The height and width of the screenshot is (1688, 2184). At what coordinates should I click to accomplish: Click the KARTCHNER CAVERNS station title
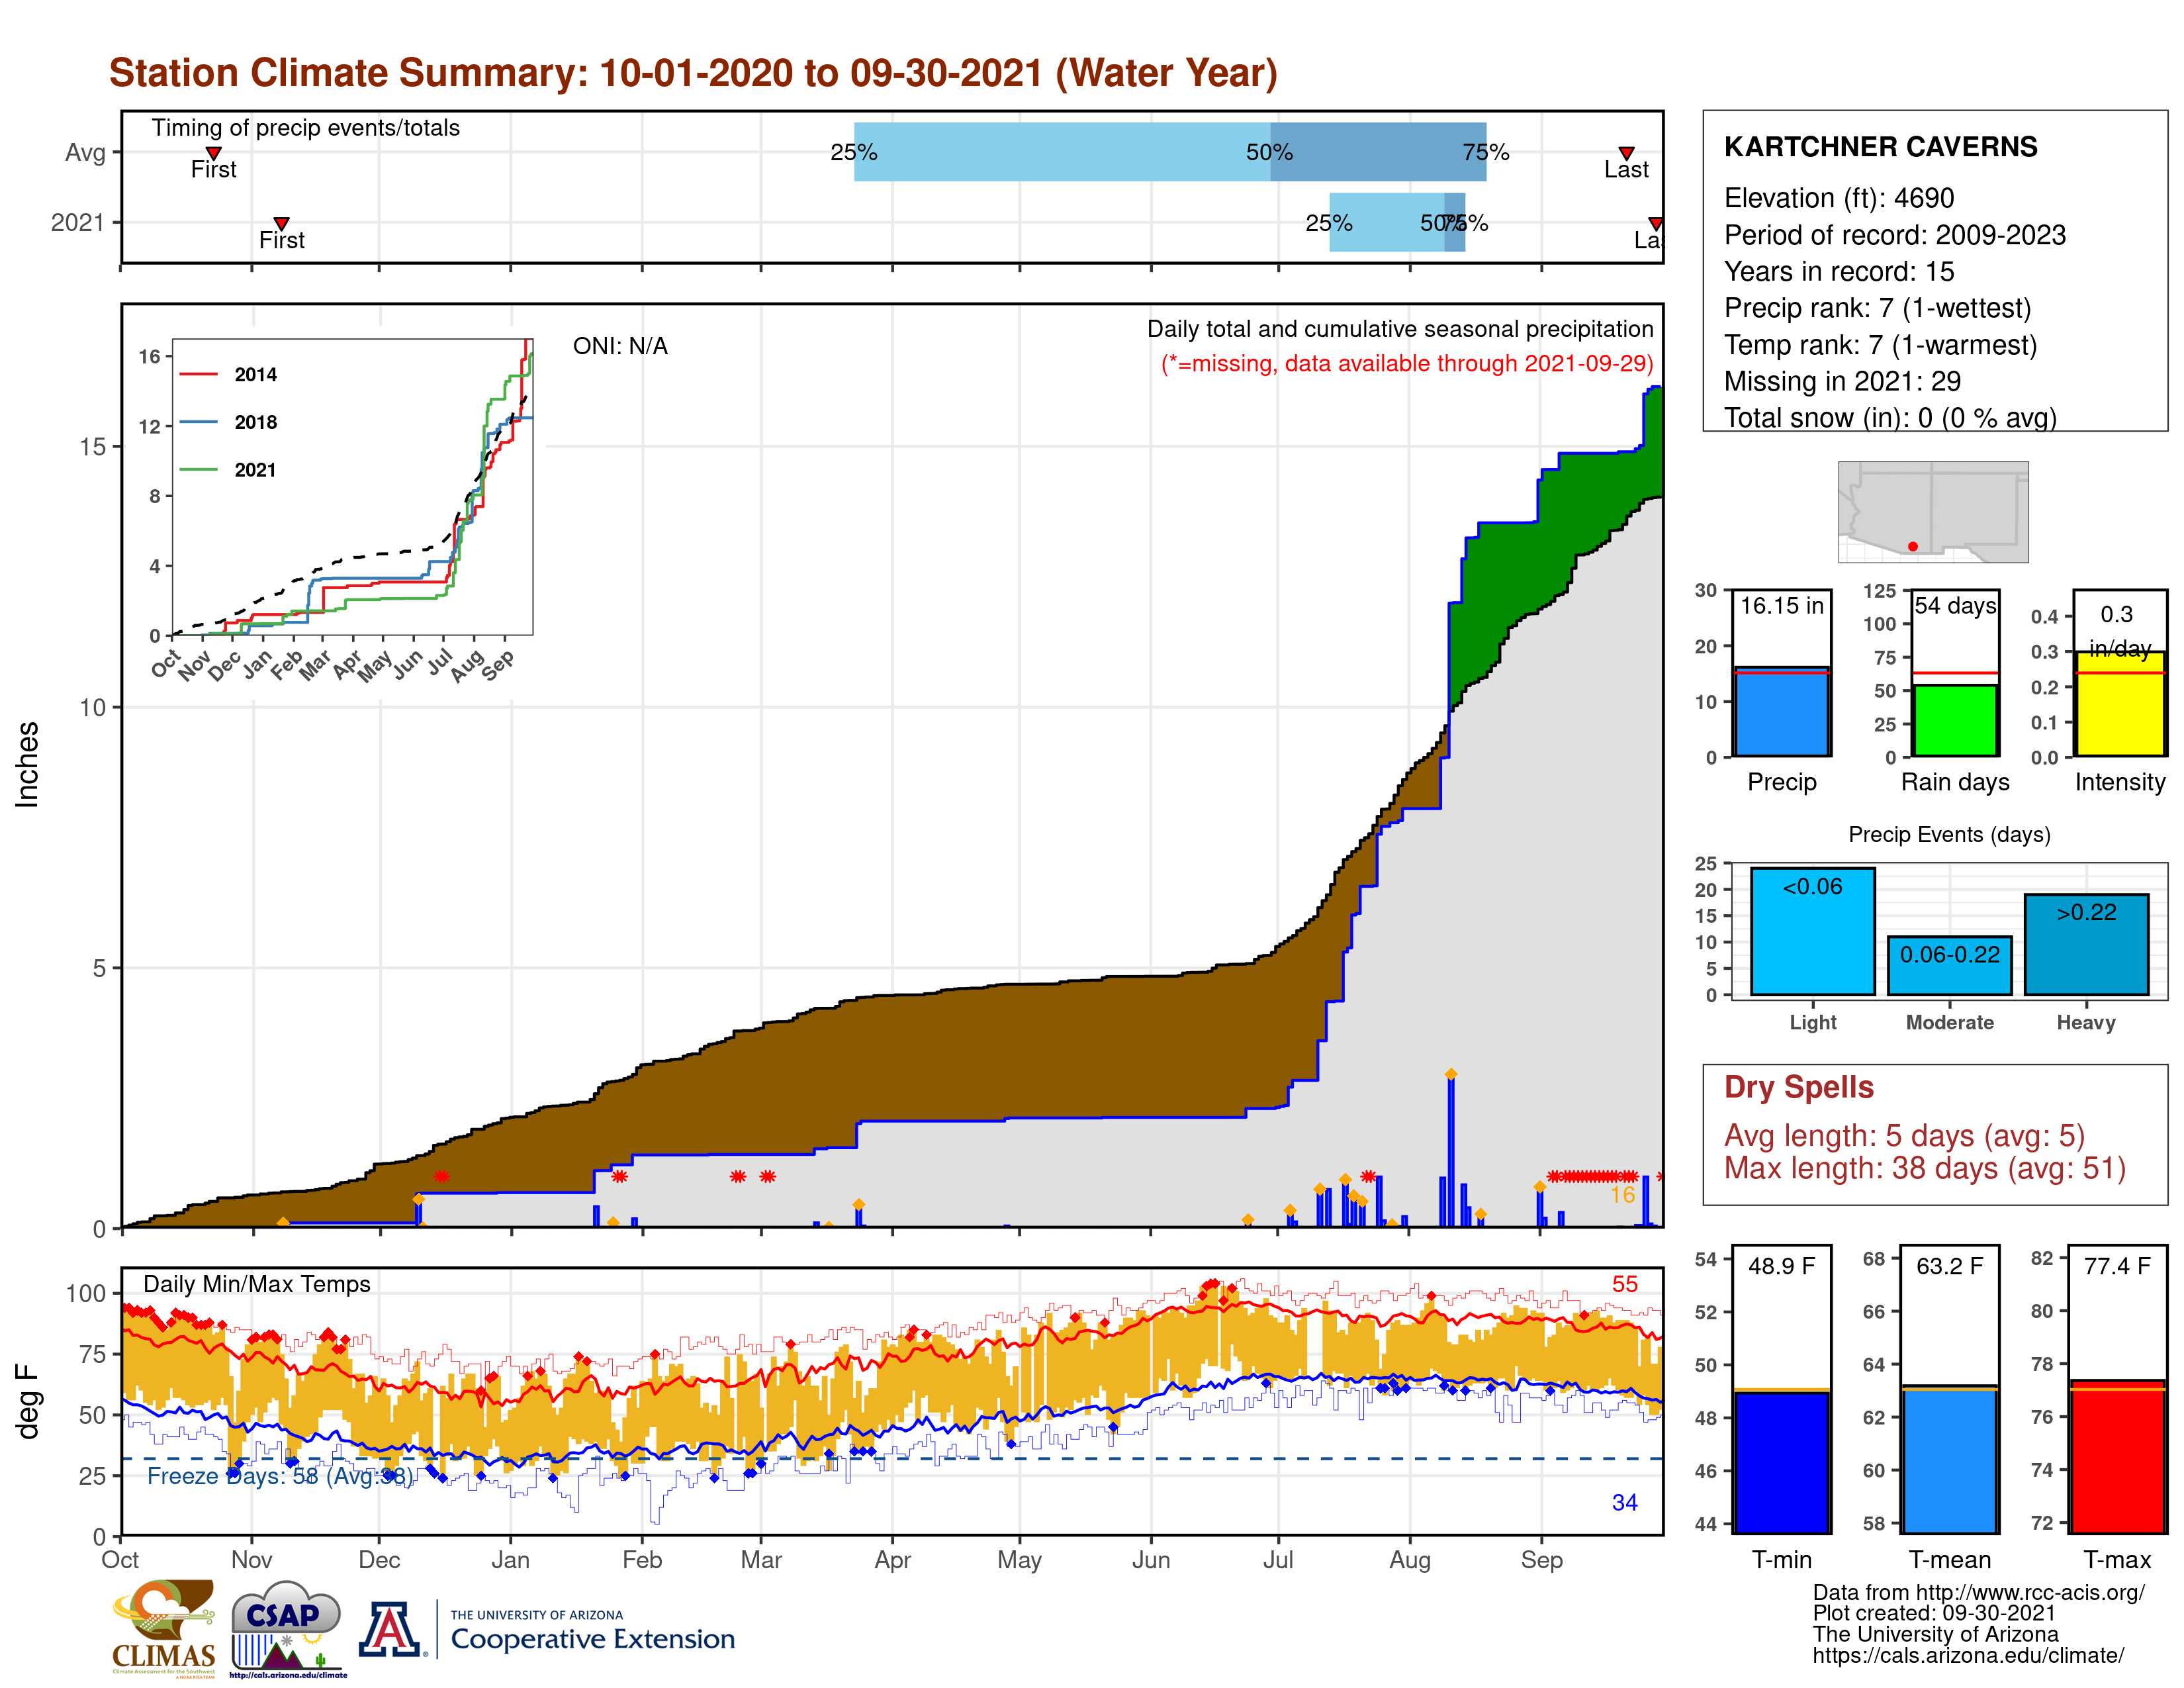1880,147
